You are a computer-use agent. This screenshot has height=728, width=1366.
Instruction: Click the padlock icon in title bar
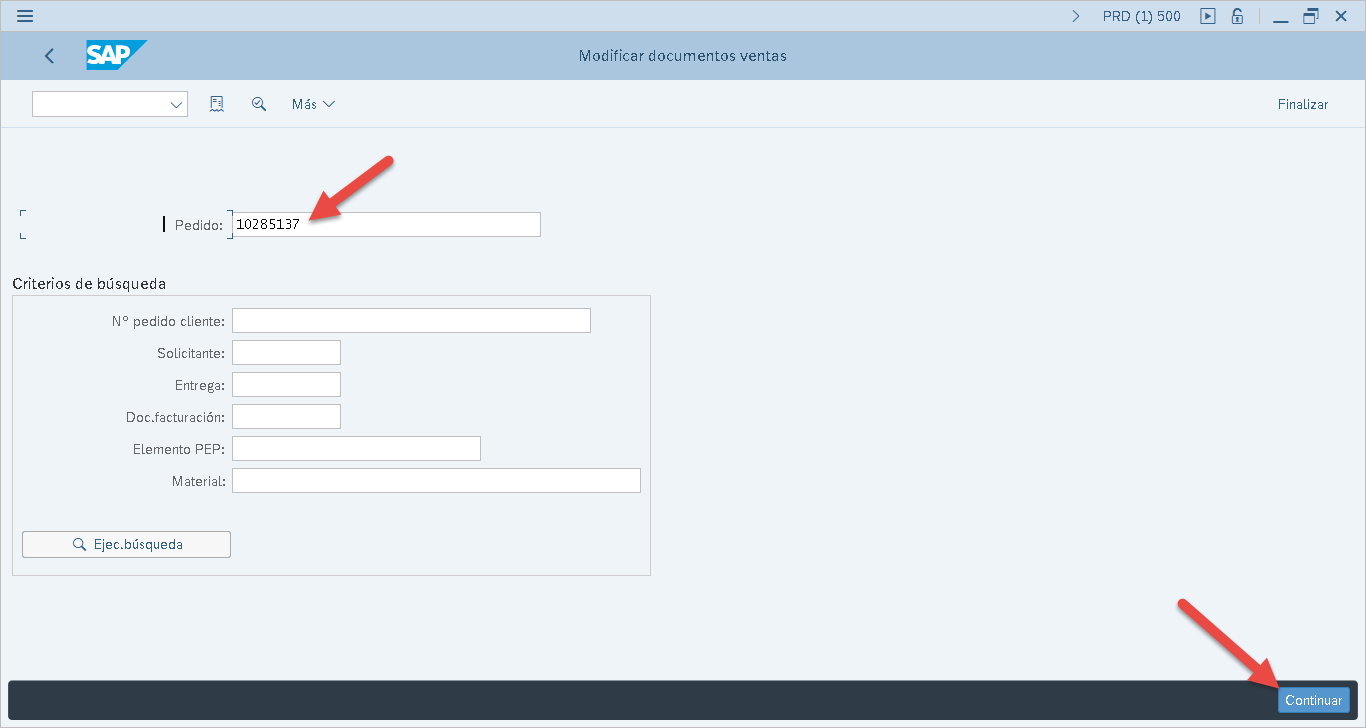1237,16
